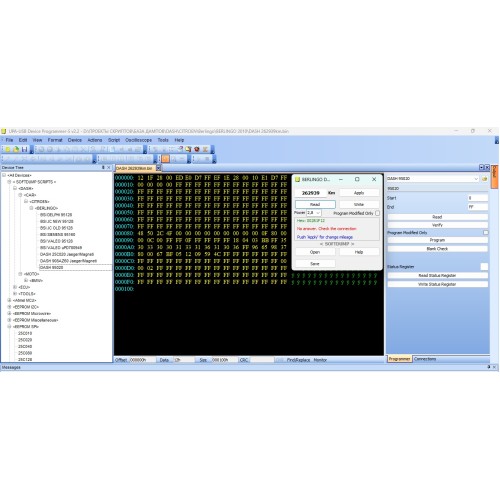Open the file tab list dropdown arrow

[x=159, y=168]
